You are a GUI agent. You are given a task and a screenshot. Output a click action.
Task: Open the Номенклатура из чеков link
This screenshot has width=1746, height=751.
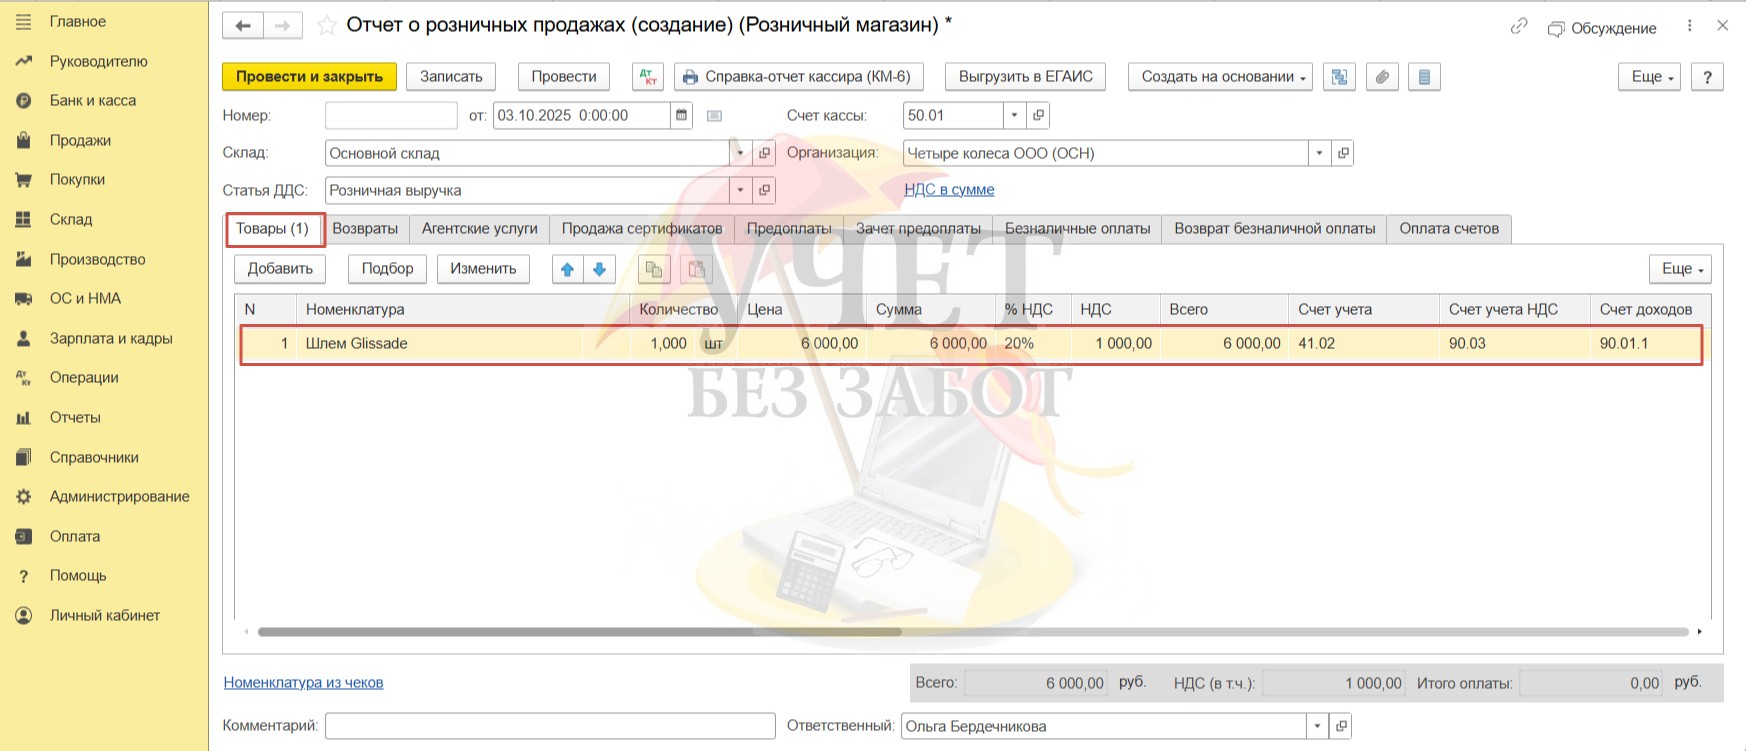303,683
